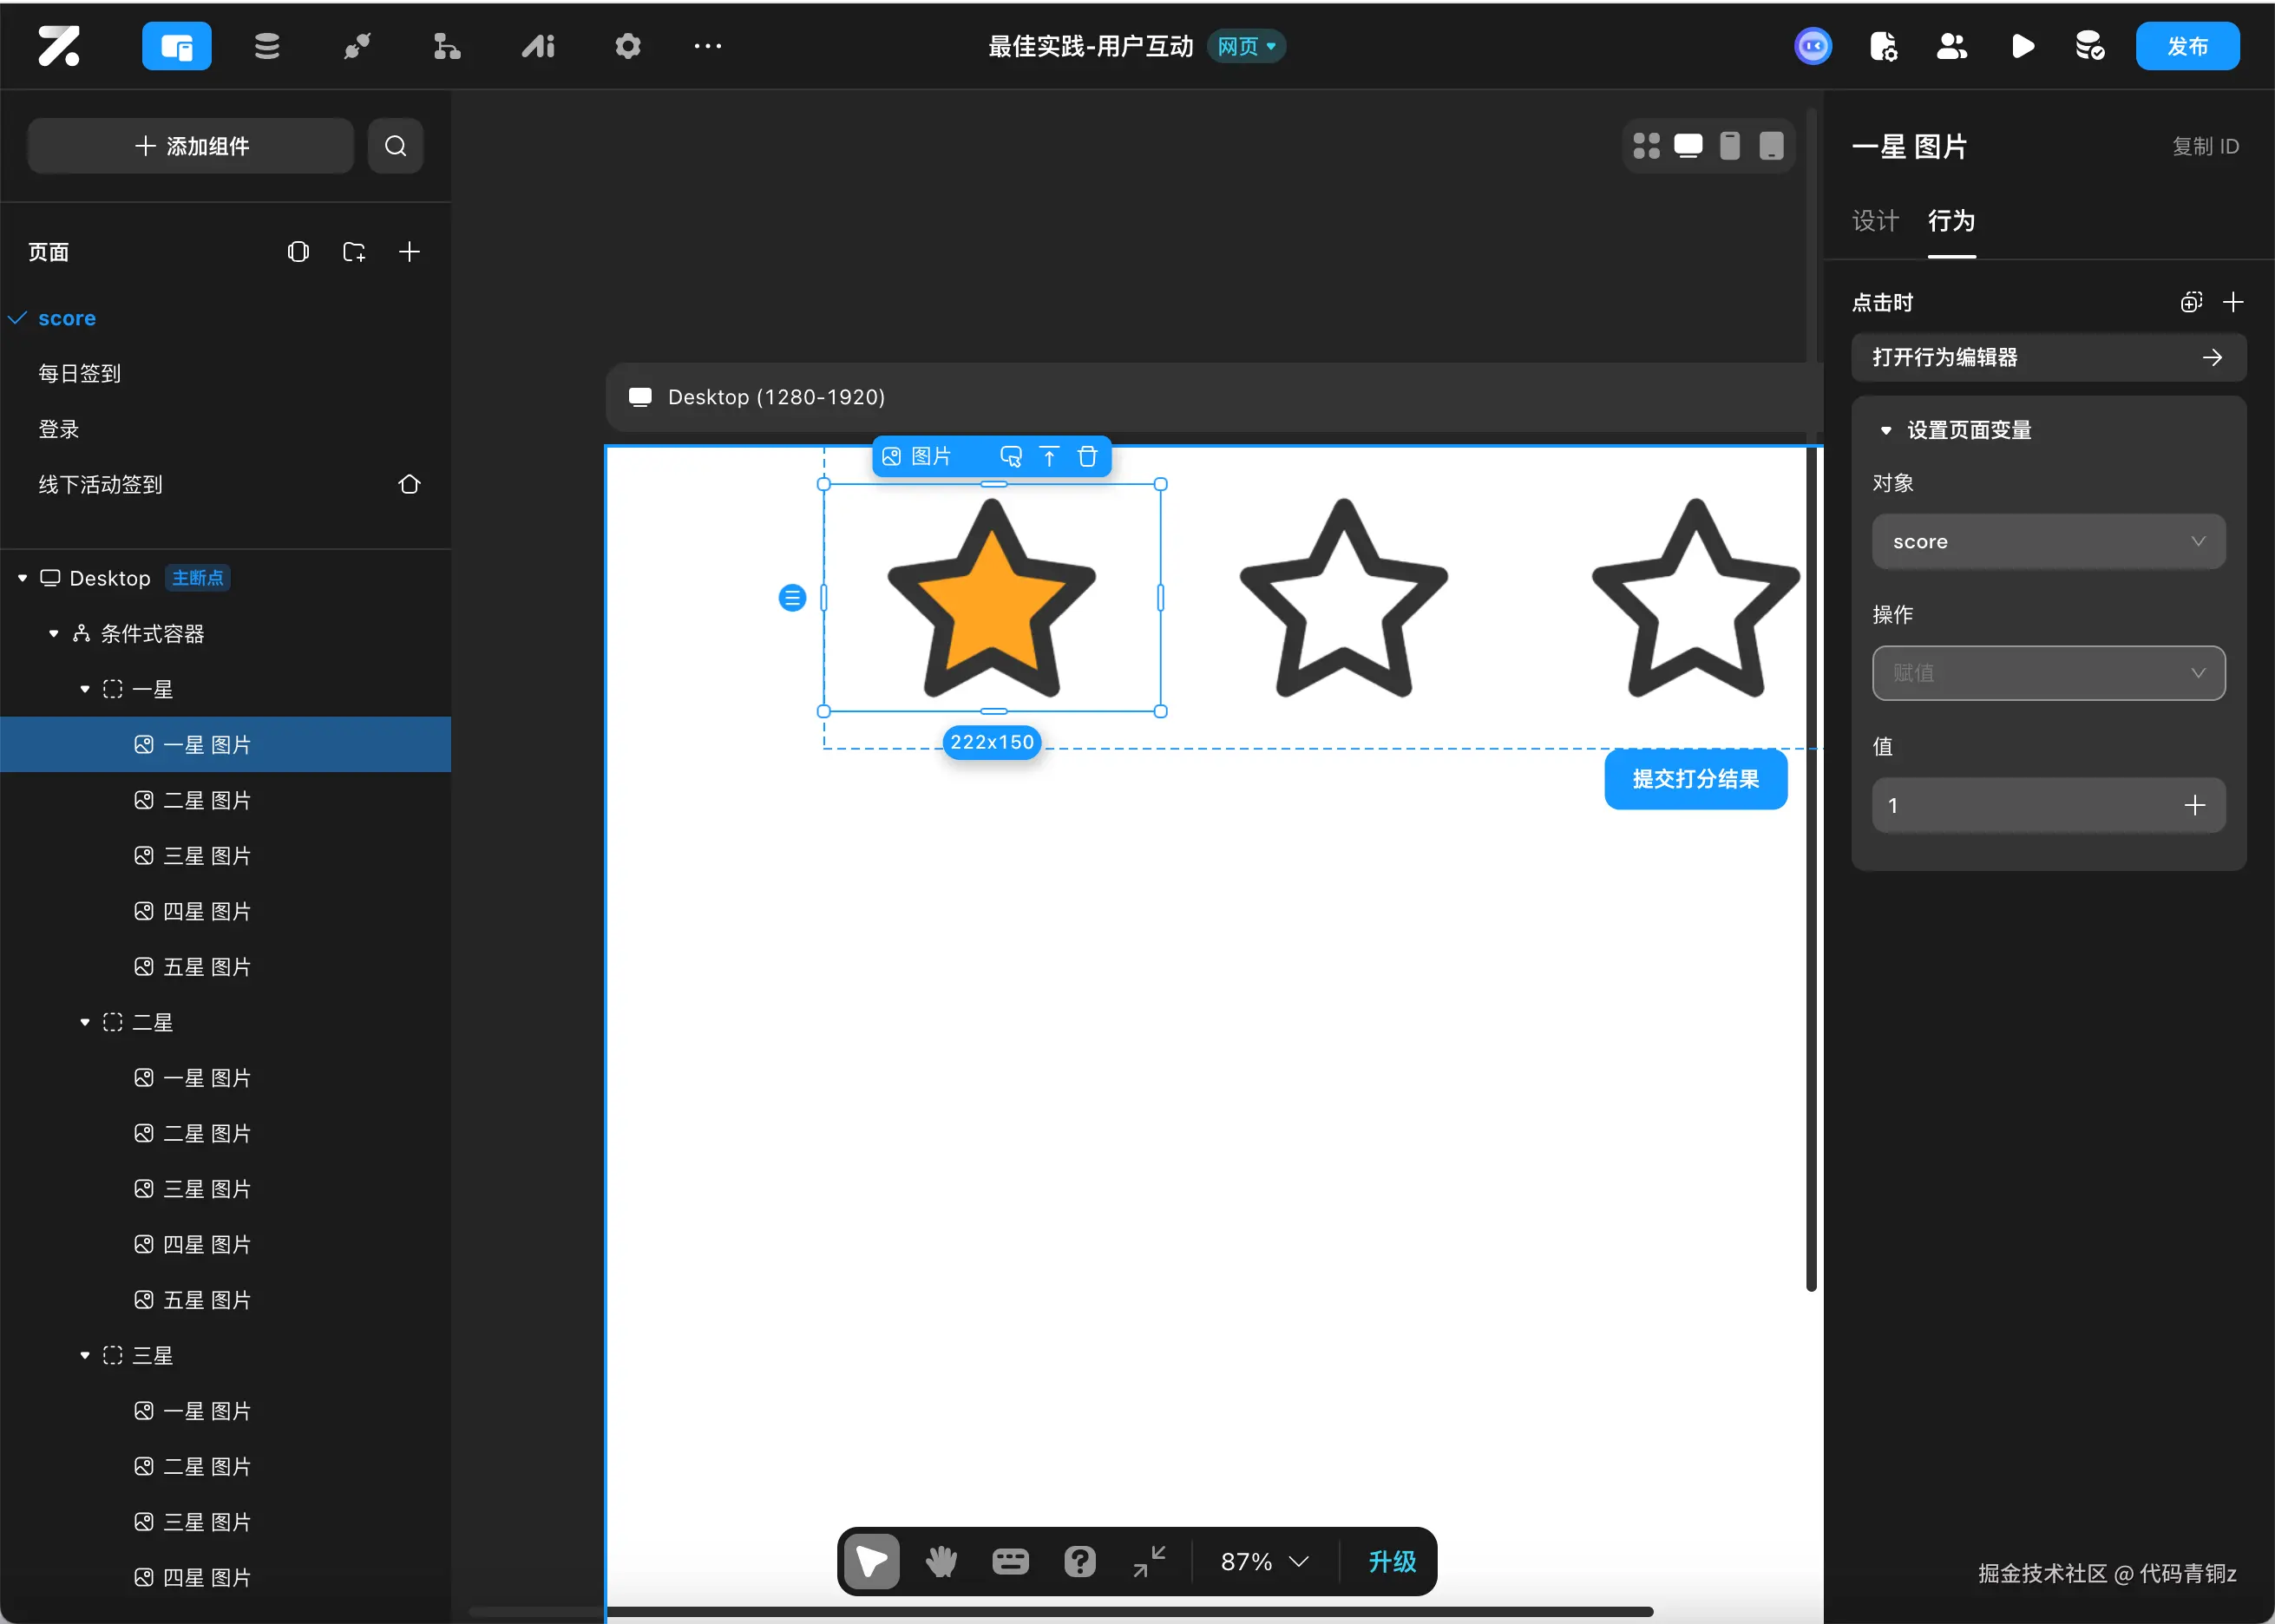The image size is (2275, 1624).
Task: Open the 每日签到 page
Action: (x=80, y=374)
